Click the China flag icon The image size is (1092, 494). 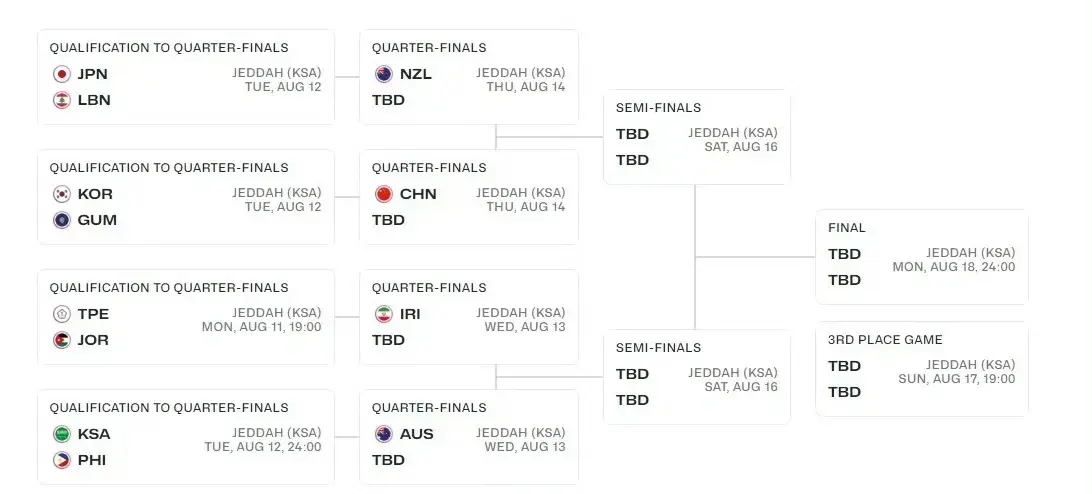(383, 194)
